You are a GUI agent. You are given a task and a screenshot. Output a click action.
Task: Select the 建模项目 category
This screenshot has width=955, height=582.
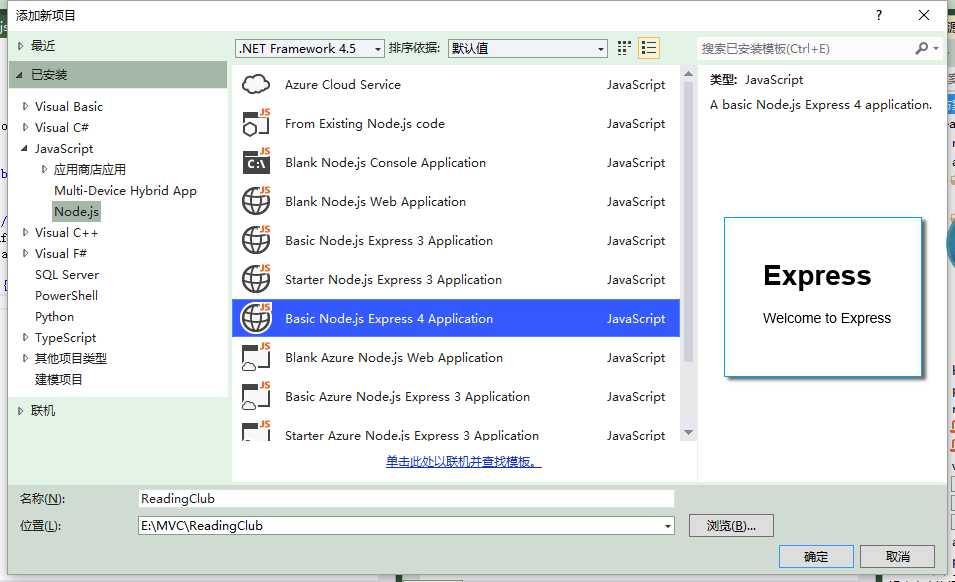[58, 379]
